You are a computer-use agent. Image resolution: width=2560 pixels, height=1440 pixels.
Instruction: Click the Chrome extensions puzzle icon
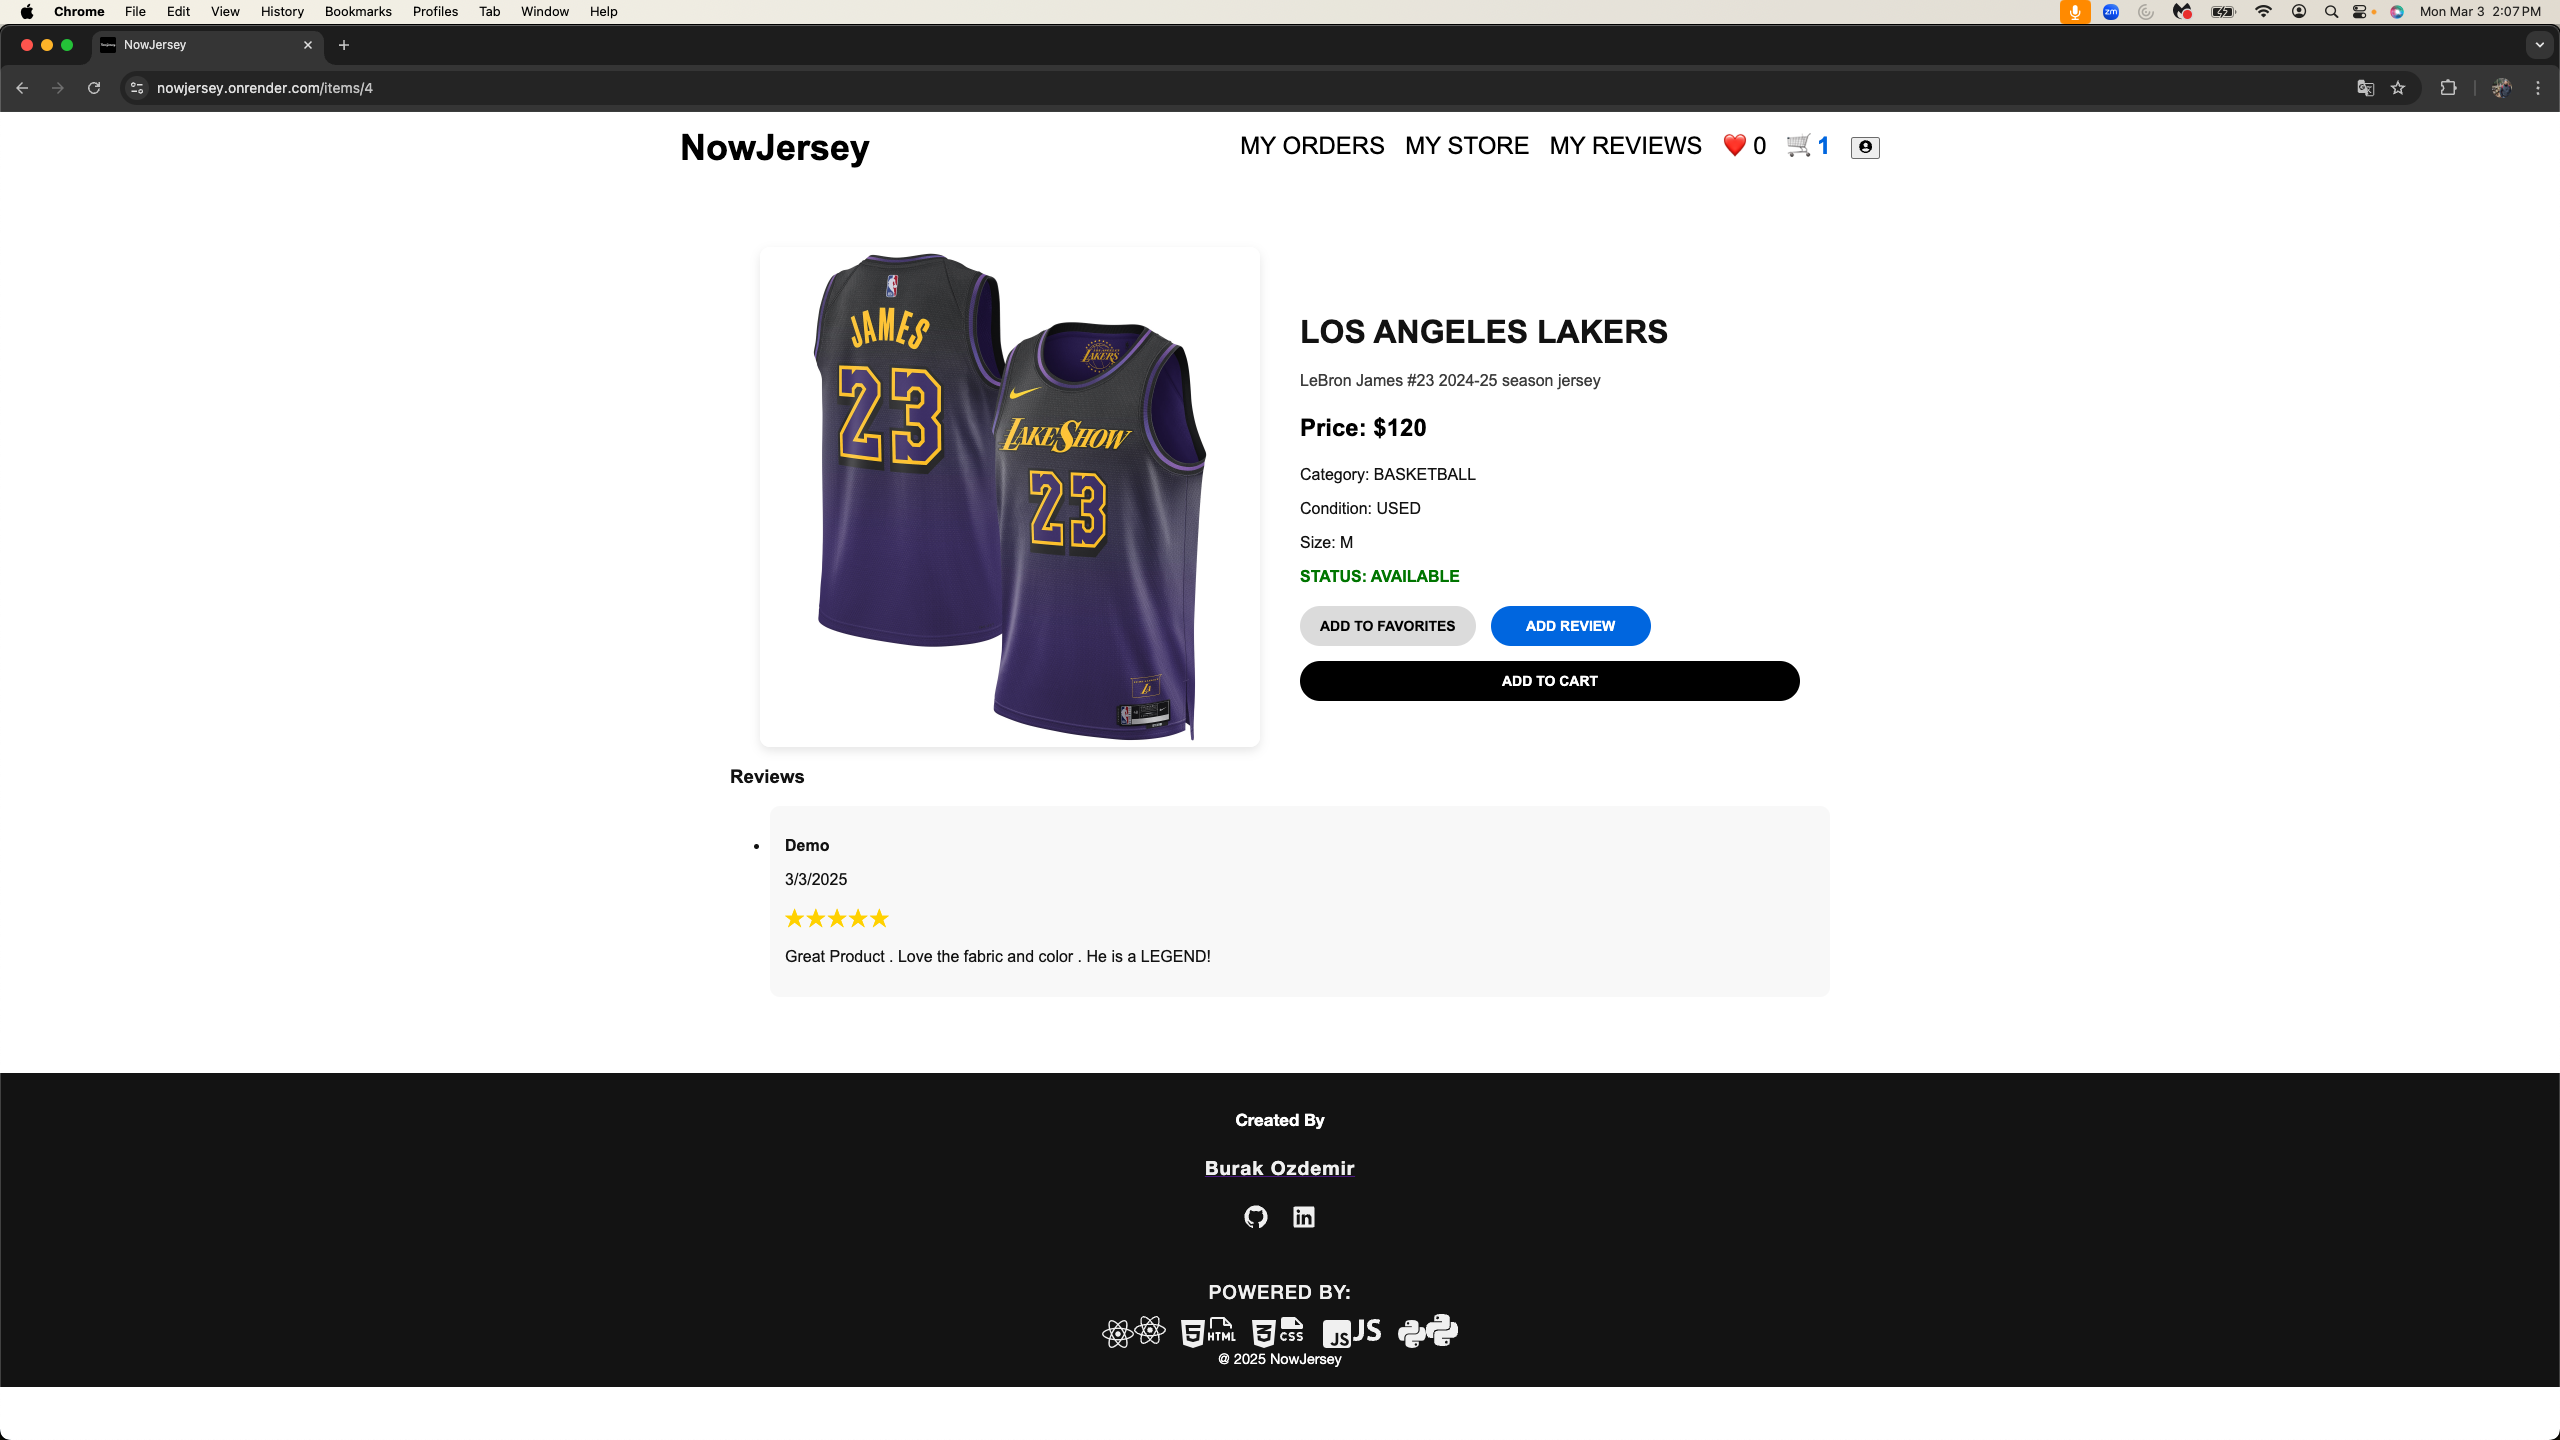(x=2448, y=88)
